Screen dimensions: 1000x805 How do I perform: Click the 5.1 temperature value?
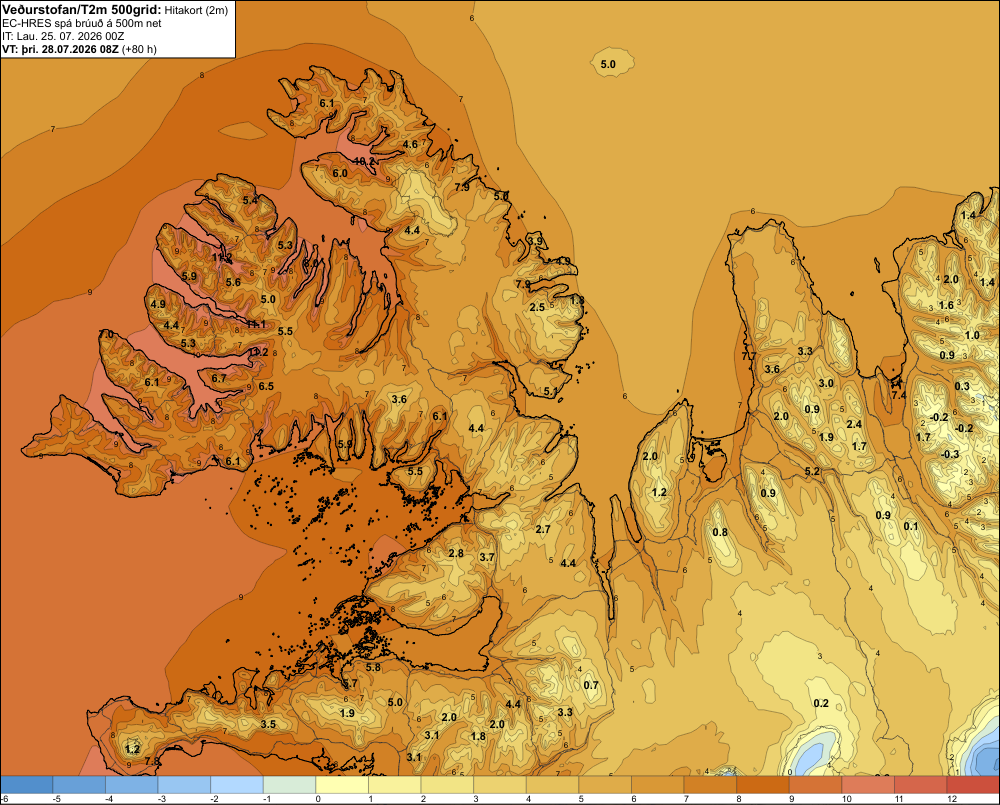pos(551,391)
